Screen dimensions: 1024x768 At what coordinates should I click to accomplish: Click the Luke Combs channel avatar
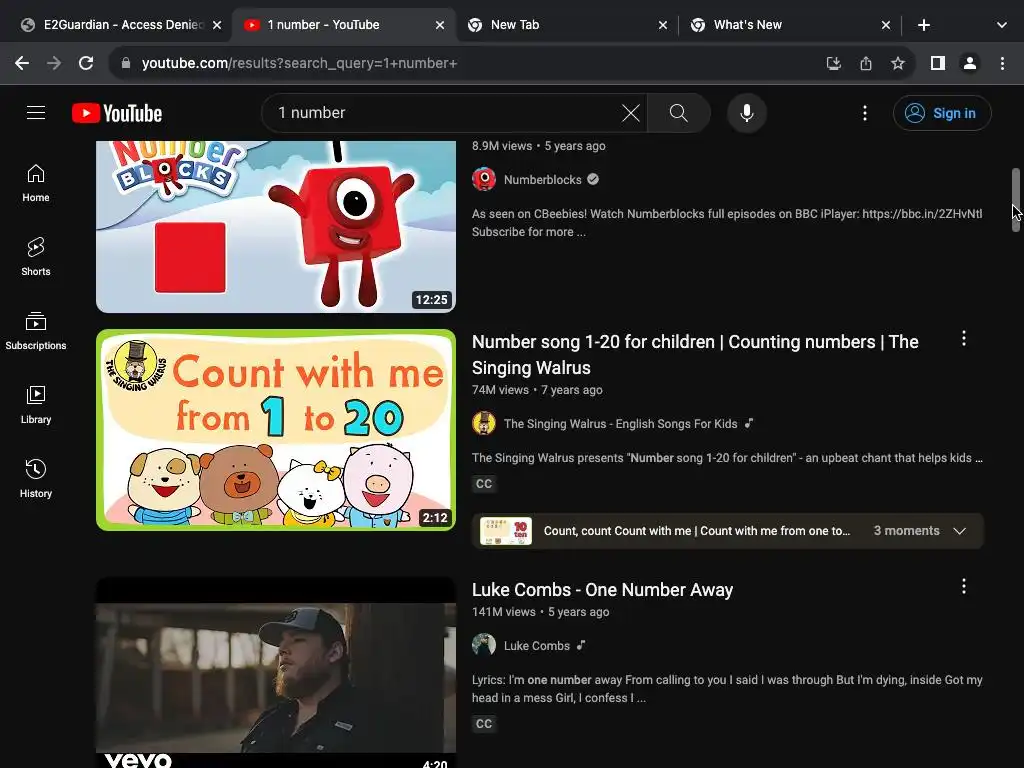[x=484, y=645]
